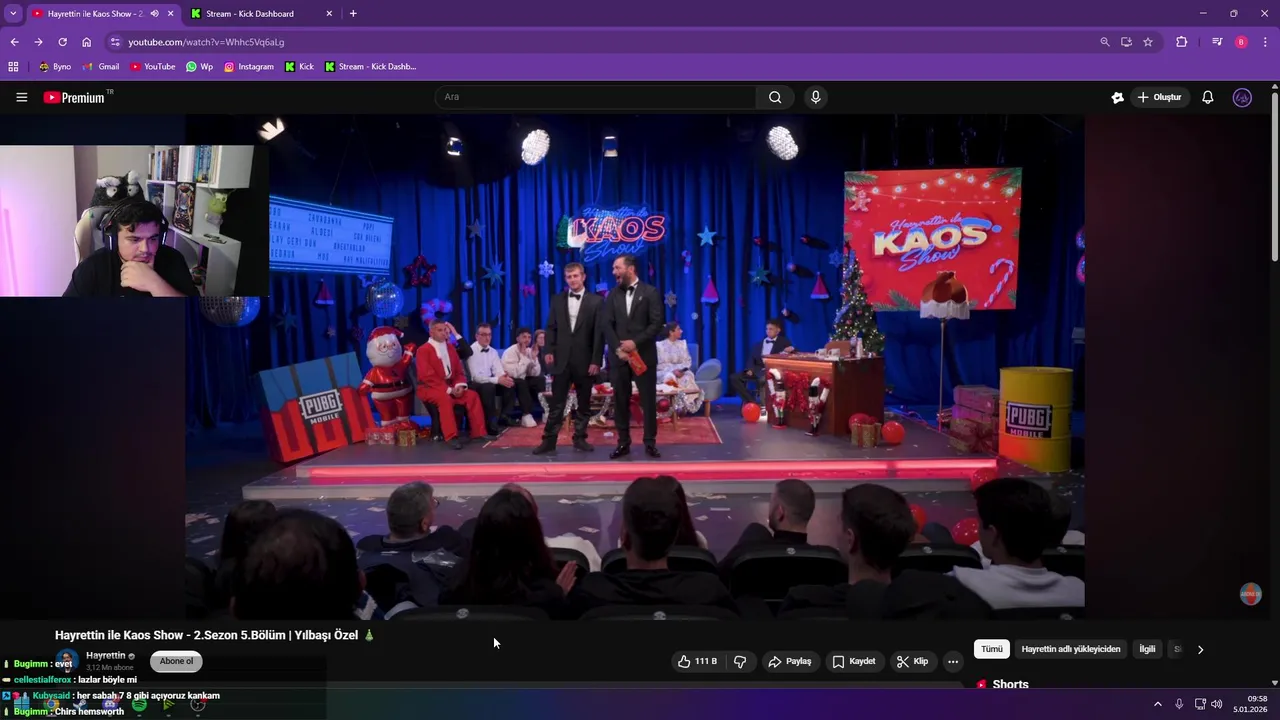Open browser extensions menu
The image size is (1280, 720).
pyautogui.click(x=1182, y=42)
